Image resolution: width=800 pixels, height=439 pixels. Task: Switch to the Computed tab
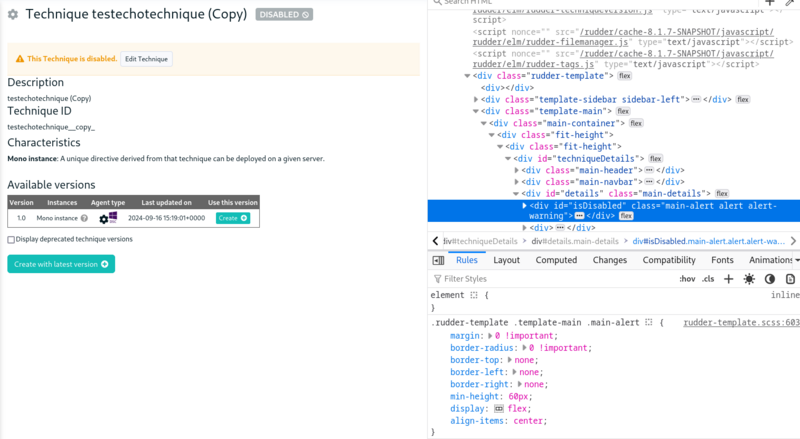(x=556, y=260)
